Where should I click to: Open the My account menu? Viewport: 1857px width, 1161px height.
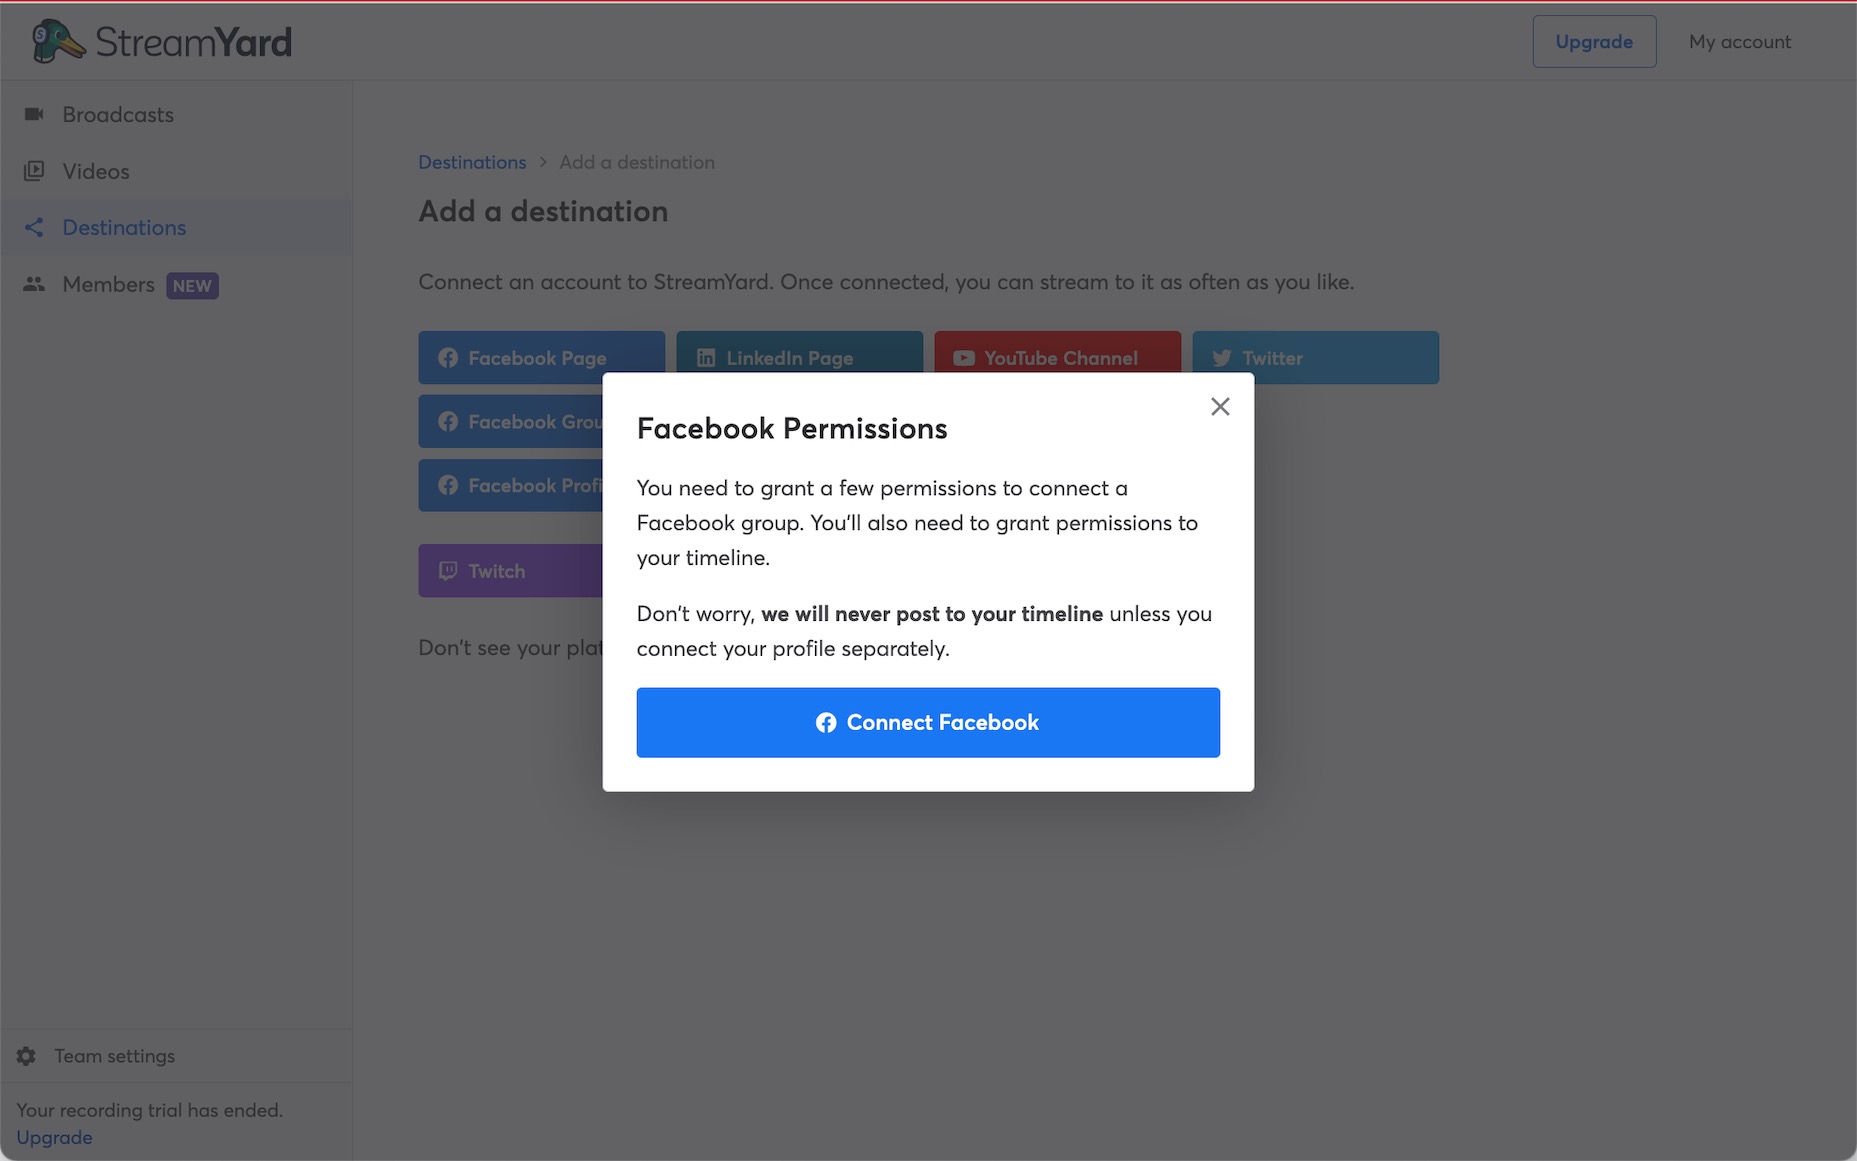click(x=1740, y=41)
